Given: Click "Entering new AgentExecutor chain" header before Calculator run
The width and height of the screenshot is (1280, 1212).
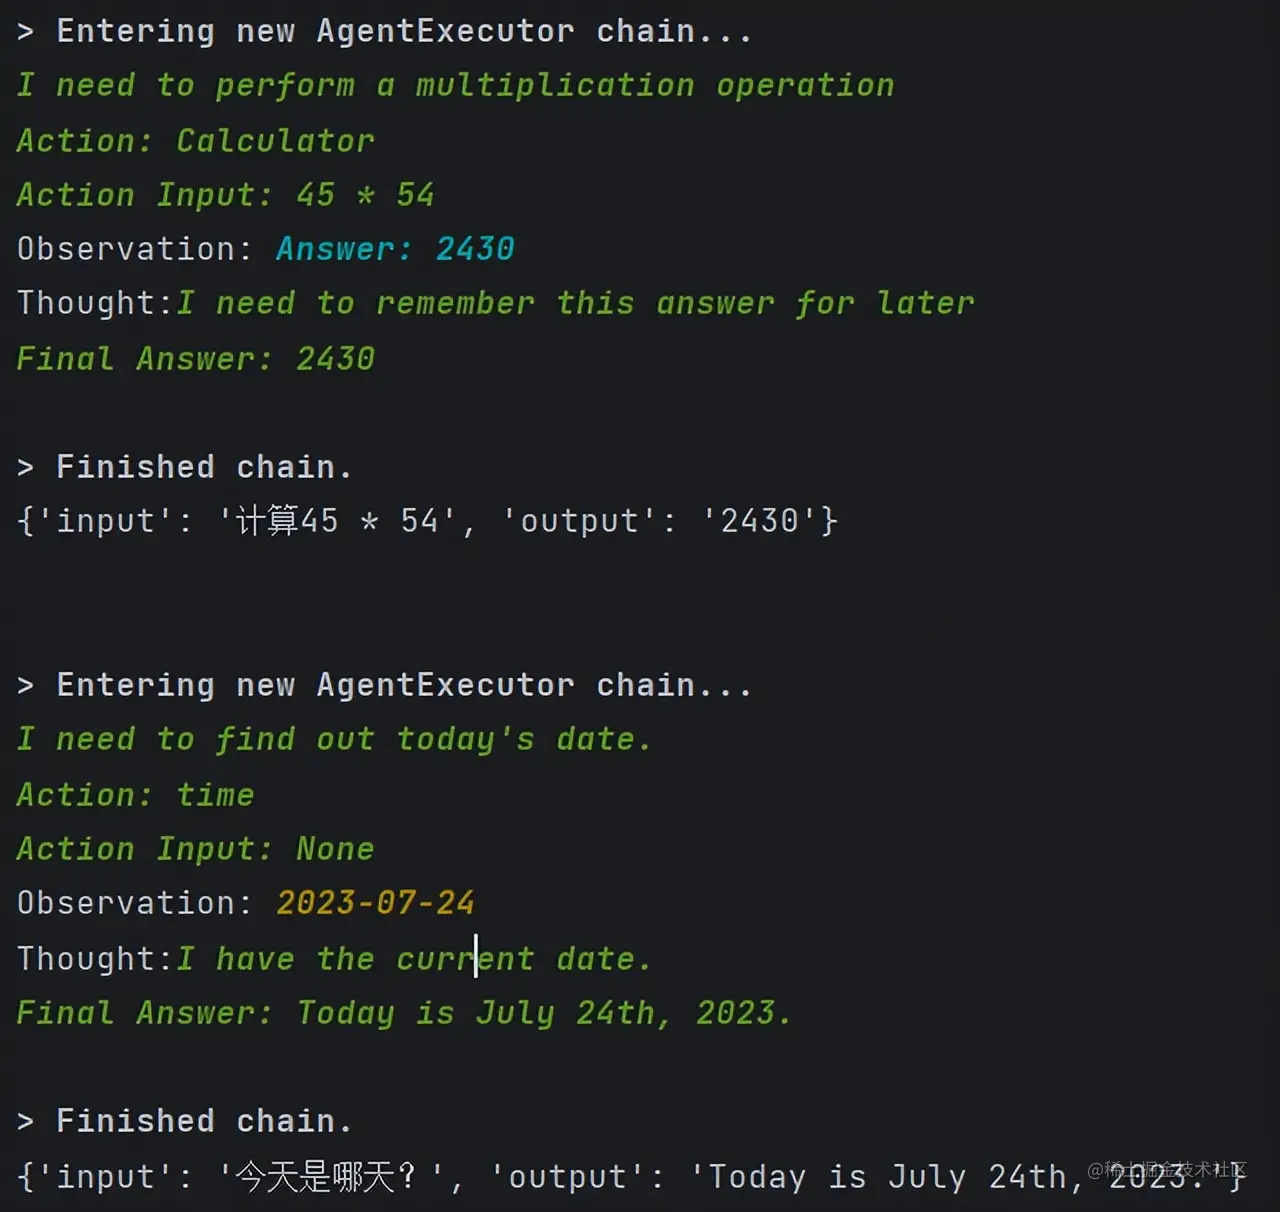Looking at the screenshot, I should (404, 31).
